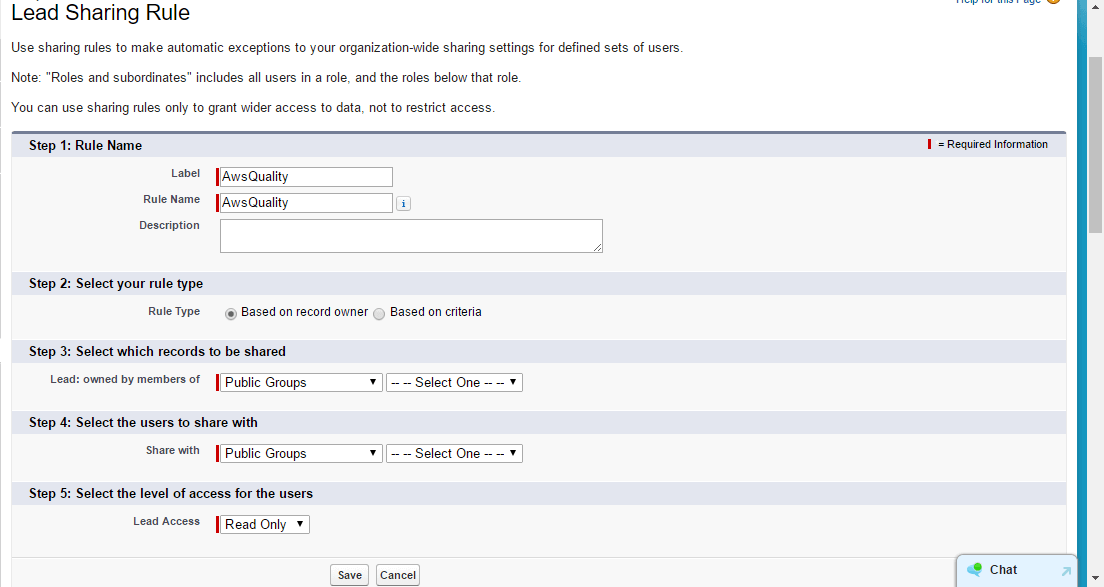Click the scrollbar up arrow
This screenshot has height=587, width=1104.
[1095, 8]
